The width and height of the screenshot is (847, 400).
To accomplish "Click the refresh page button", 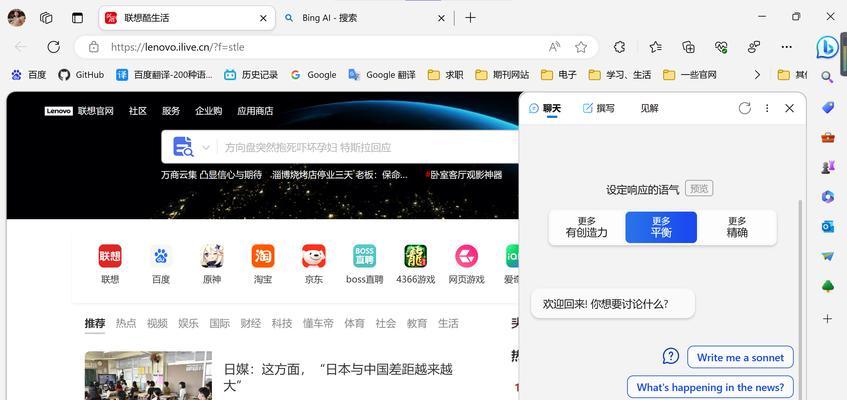I will coord(53,47).
